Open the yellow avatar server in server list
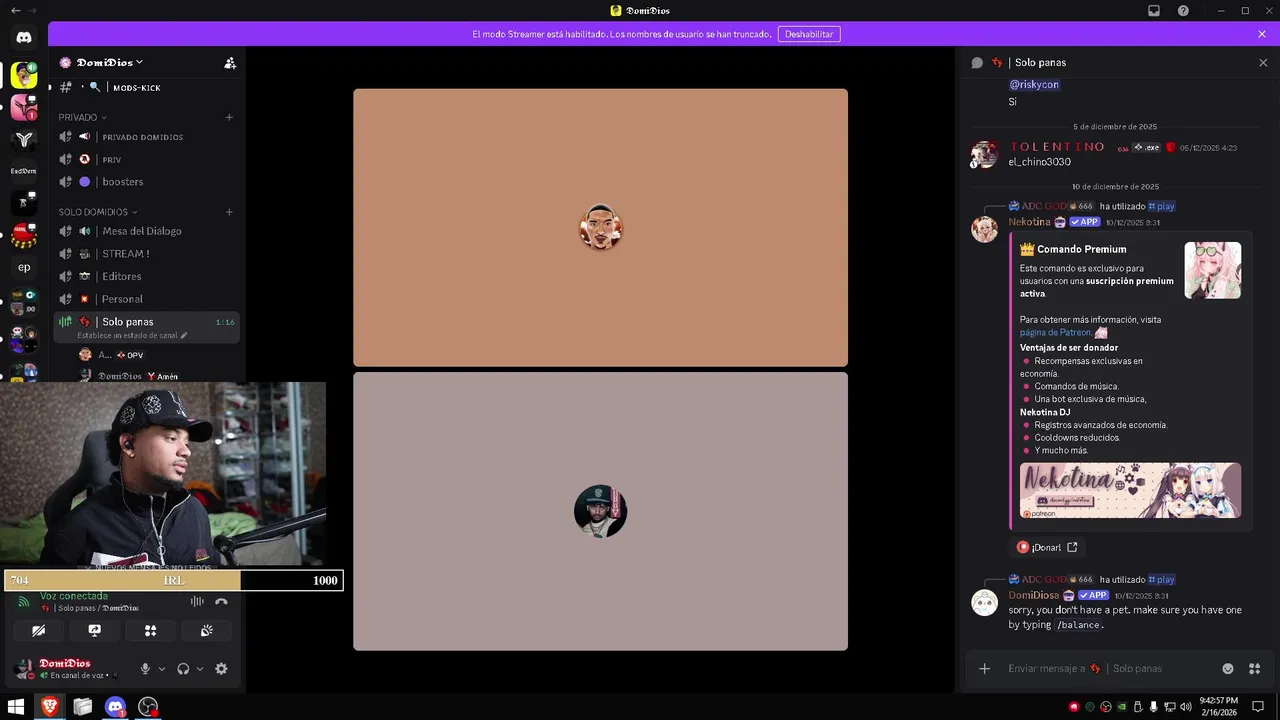1280x720 pixels. pyautogui.click(x=24, y=75)
